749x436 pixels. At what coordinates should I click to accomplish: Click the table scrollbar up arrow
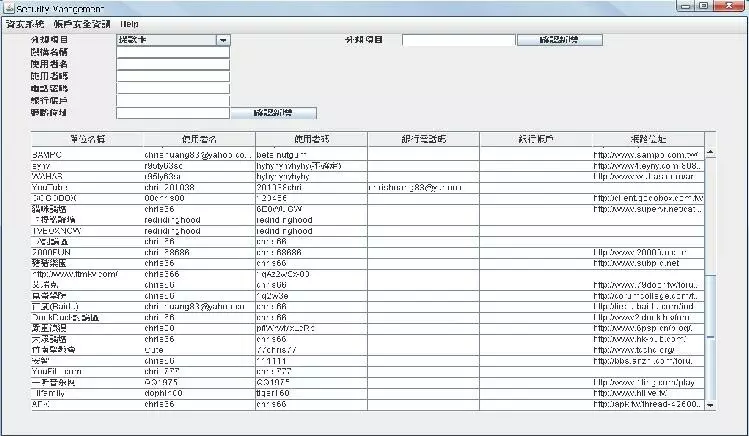[710, 152]
